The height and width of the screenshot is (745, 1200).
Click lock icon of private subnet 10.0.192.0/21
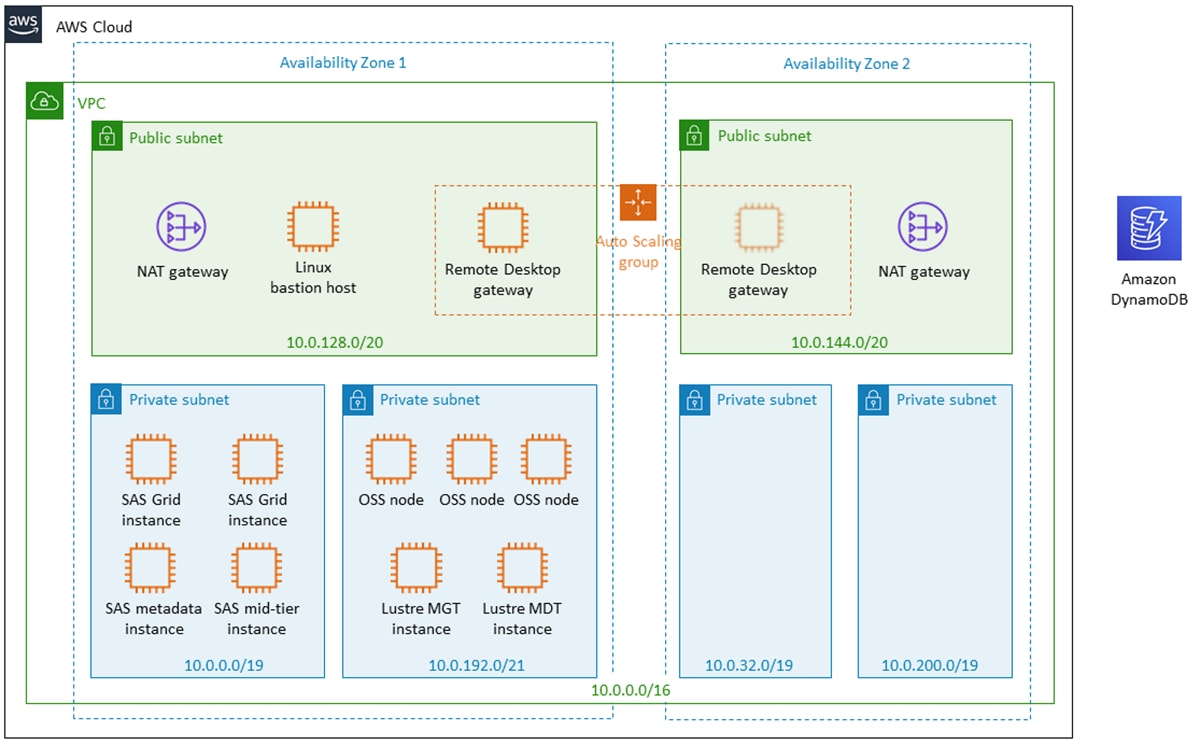[x=357, y=400]
